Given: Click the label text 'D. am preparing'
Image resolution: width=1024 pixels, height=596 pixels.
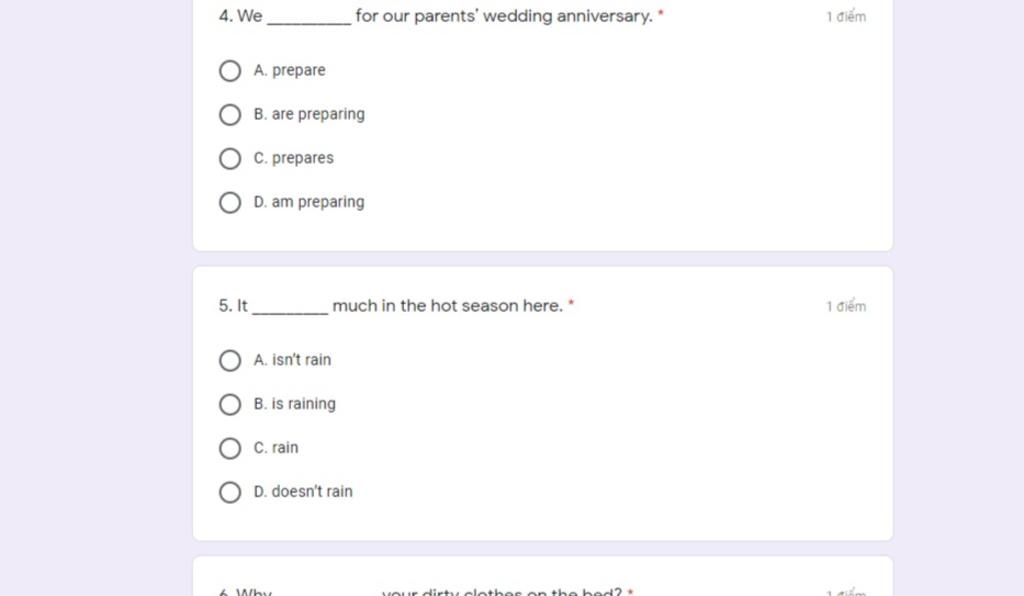Looking at the screenshot, I should 309,202.
